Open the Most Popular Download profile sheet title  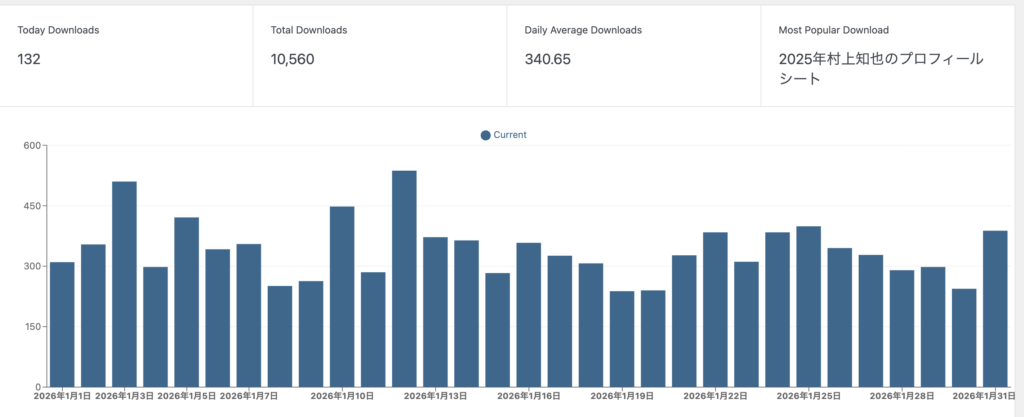coord(879,69)
